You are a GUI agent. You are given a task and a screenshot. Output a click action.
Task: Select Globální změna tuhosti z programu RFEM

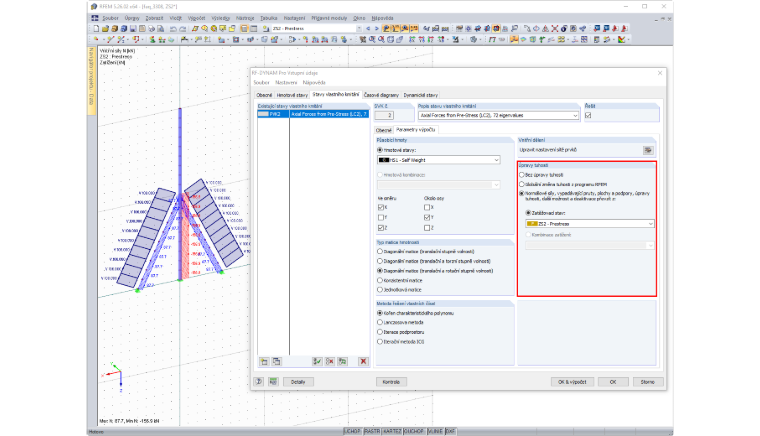pyautogui.click(x=522, y=184)
